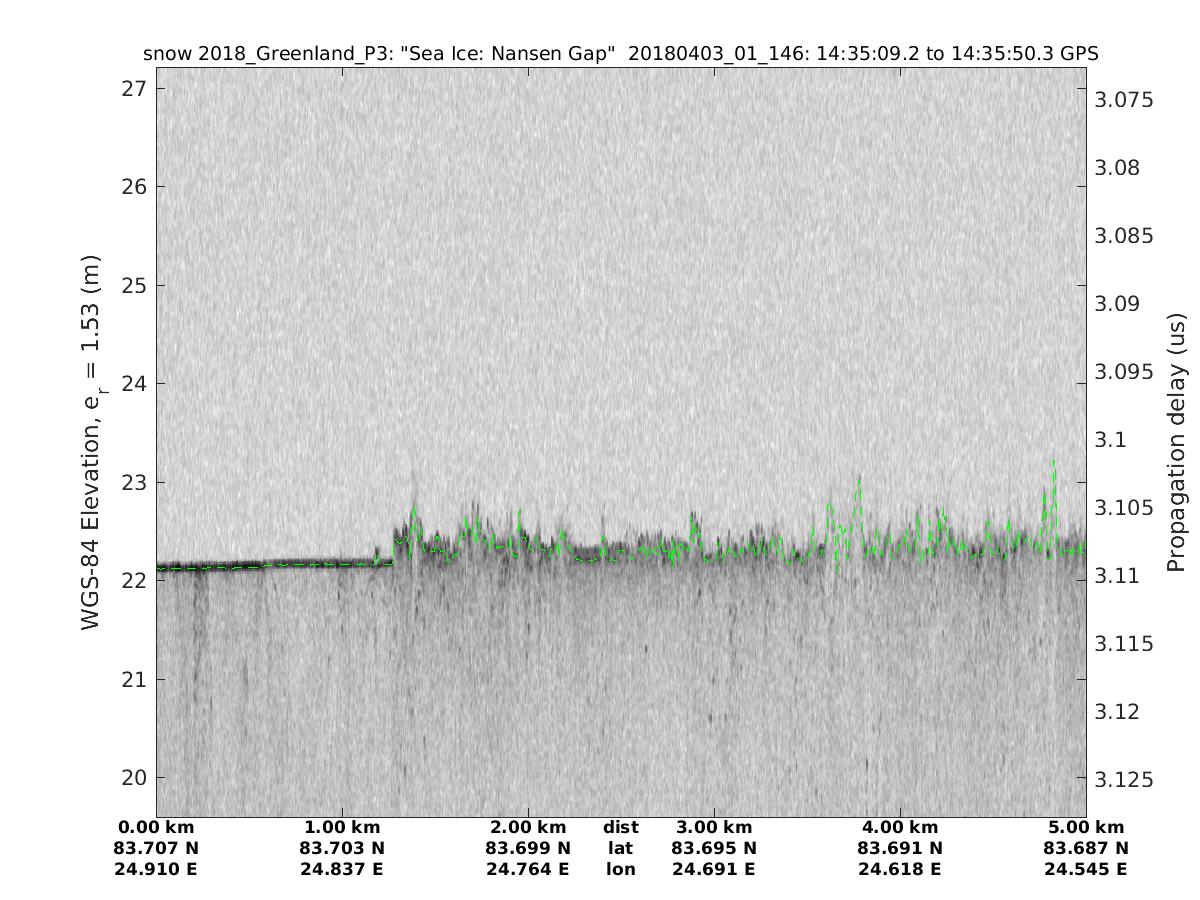Viewport: 1200px width, 900px height.
Task: Click the 83.695 N latitude label
Action: (714, 849)
